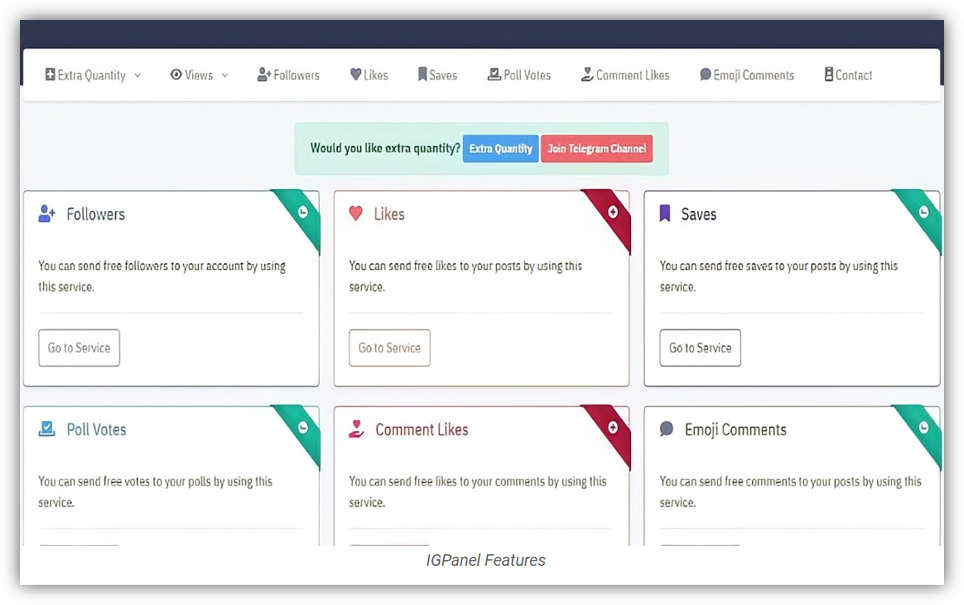Click the 'send free comments to your posts' description
The image size is (964, 605).
click(791, 491)
